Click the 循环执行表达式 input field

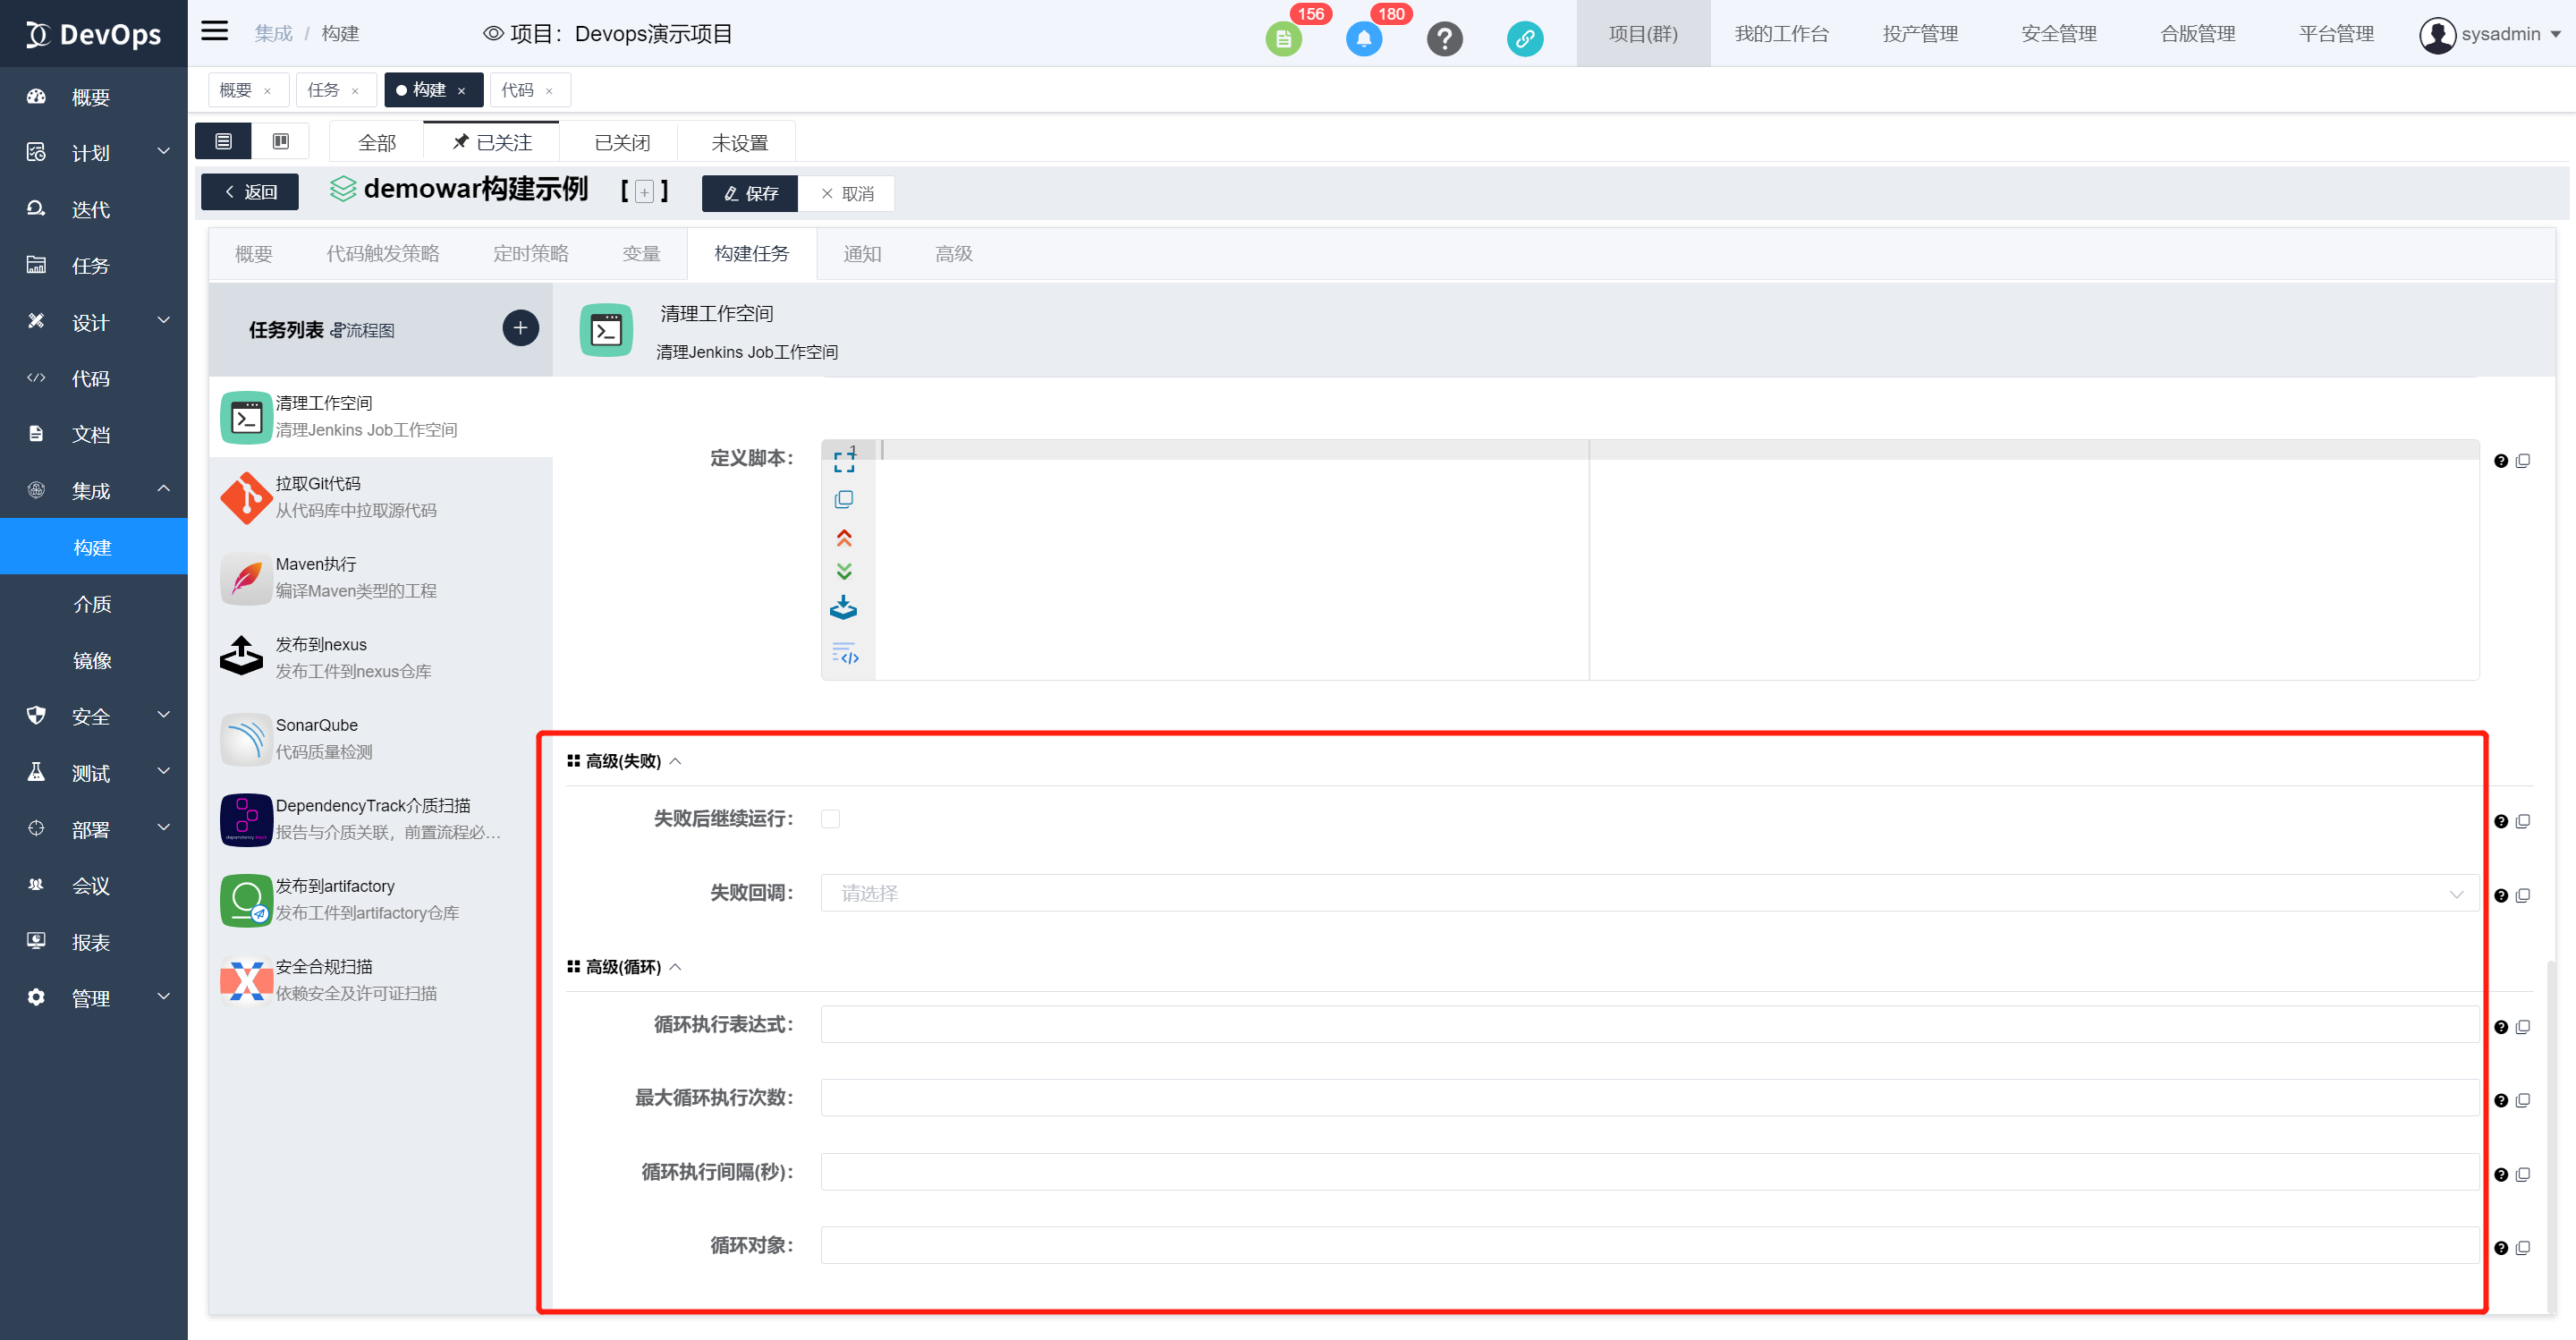(x=1648, y=1024)
